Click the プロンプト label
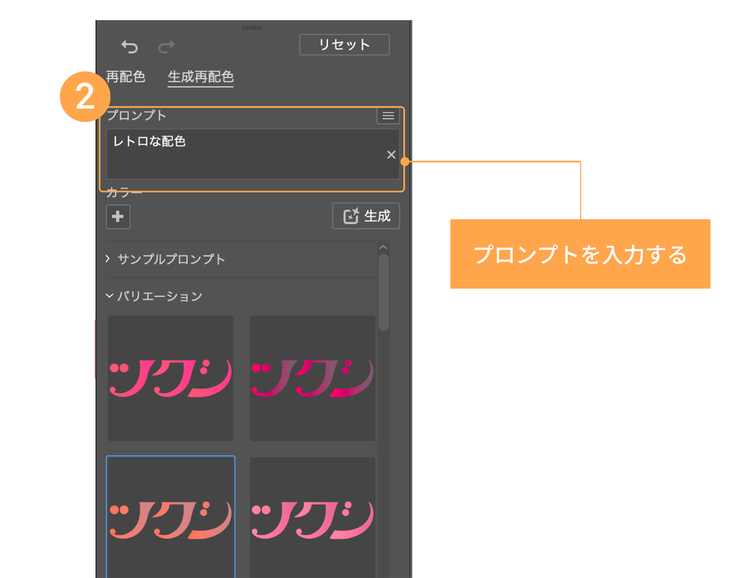This screenshot has width=750, height=578. click(136, 115)
